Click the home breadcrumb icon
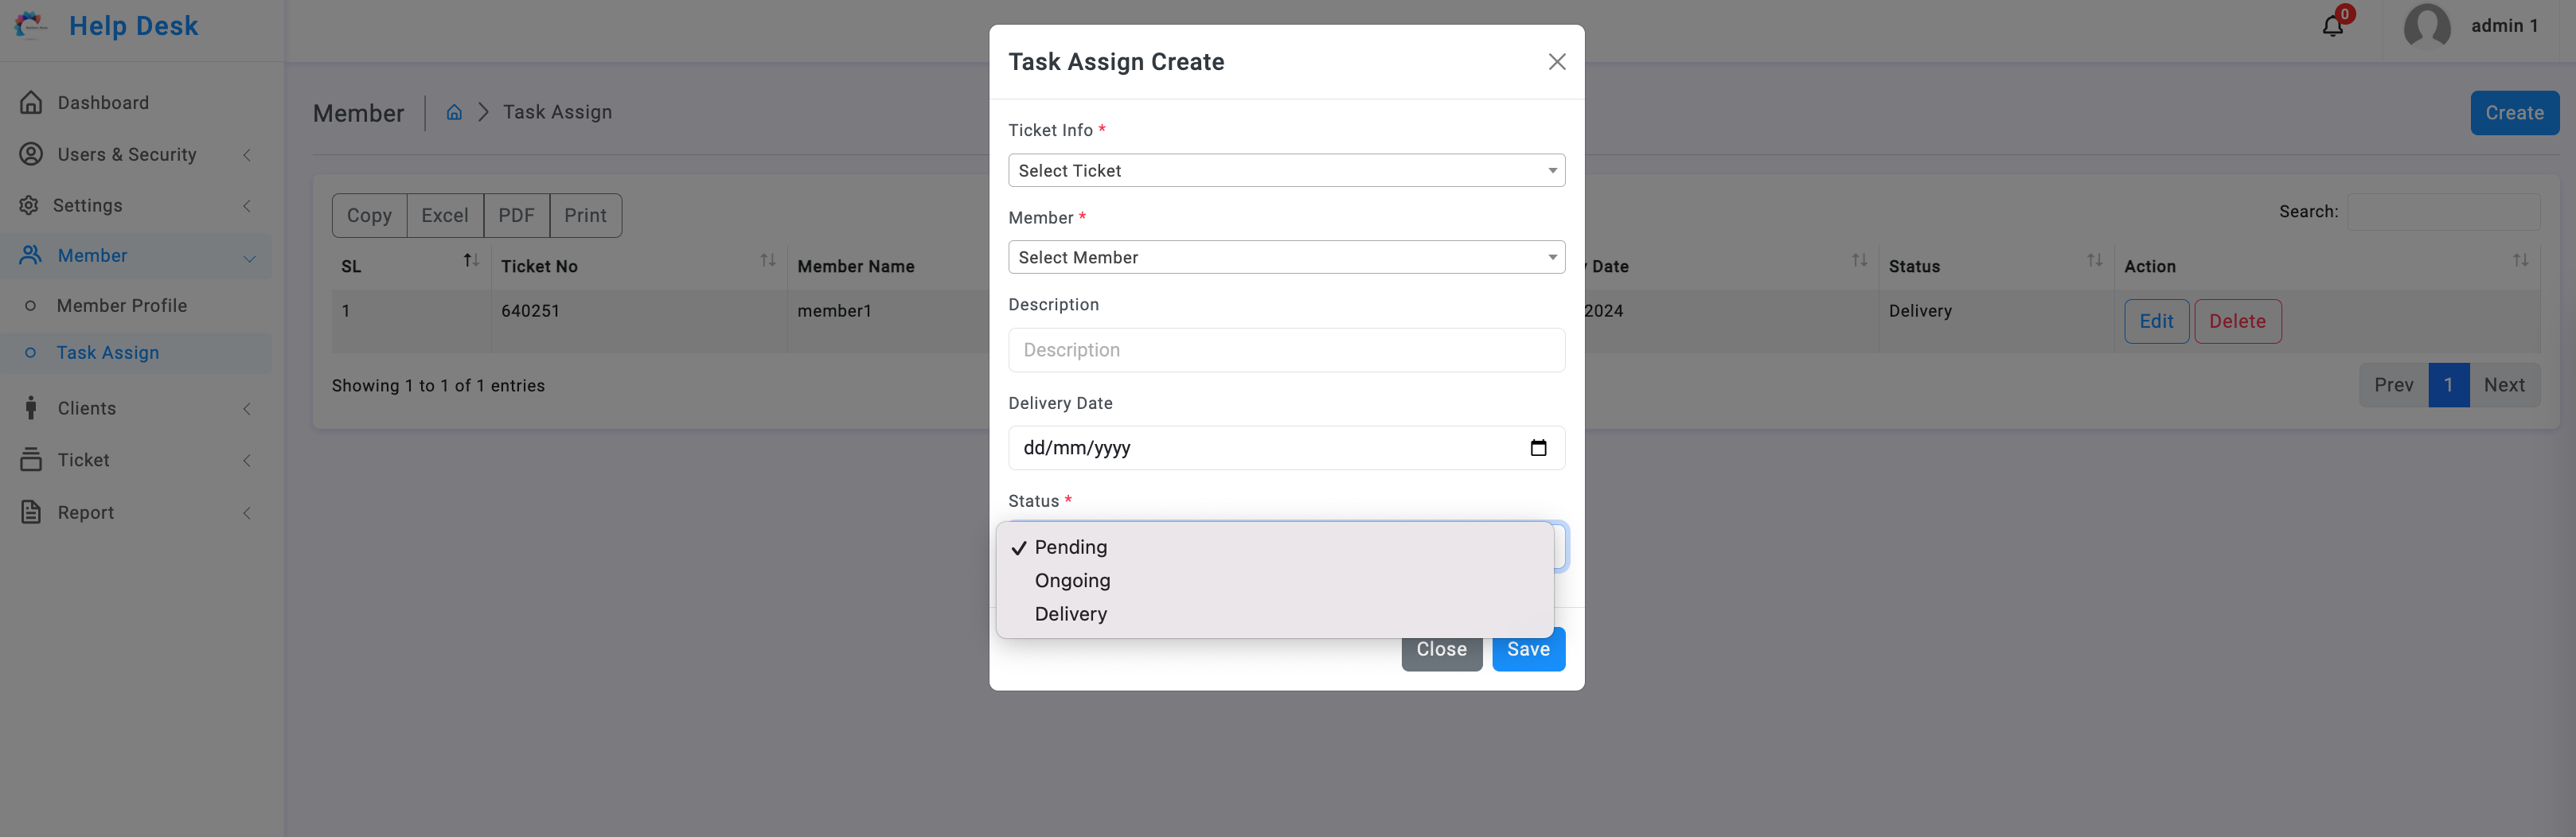The height and width of the screenshot is (837, 2576). point(454,112)
